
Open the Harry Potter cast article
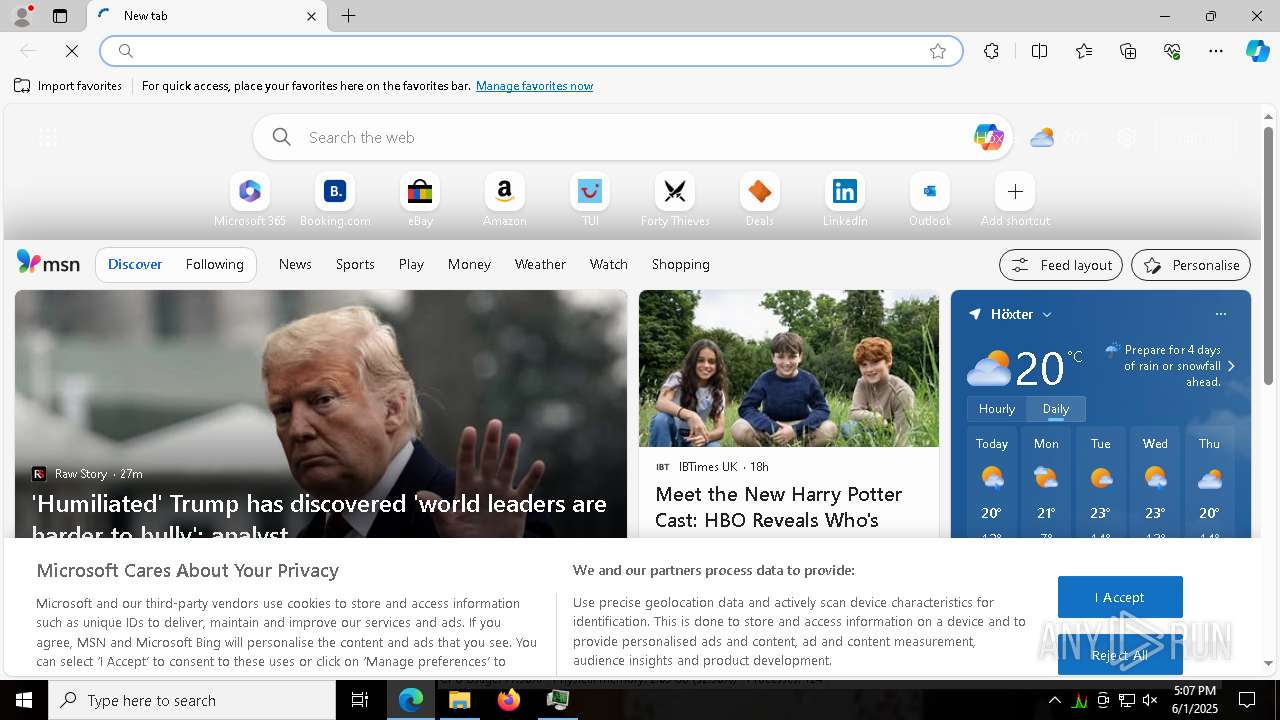point(779,507)
